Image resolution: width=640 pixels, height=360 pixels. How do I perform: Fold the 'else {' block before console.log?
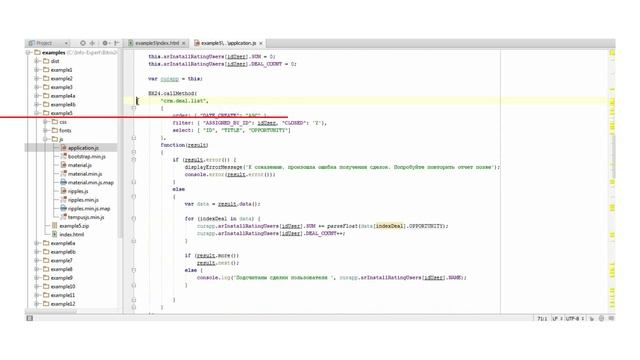click(x=134, y=270)
